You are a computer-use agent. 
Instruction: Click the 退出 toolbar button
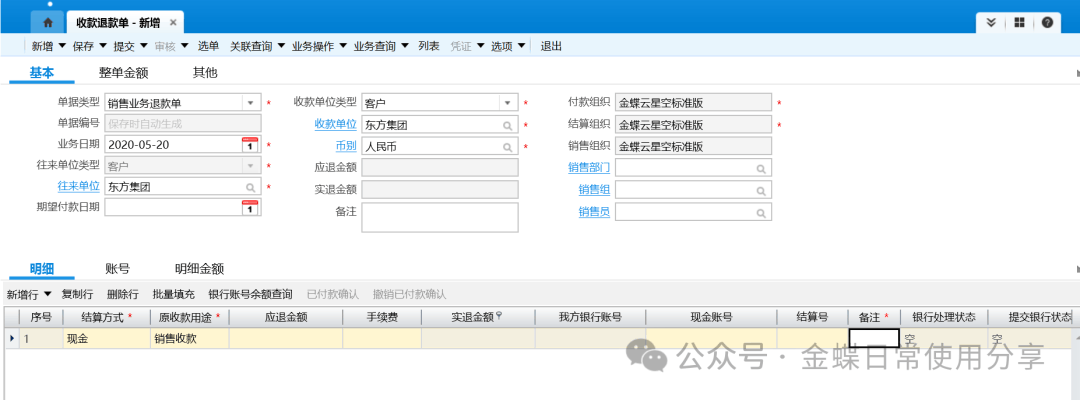point(551,46)
